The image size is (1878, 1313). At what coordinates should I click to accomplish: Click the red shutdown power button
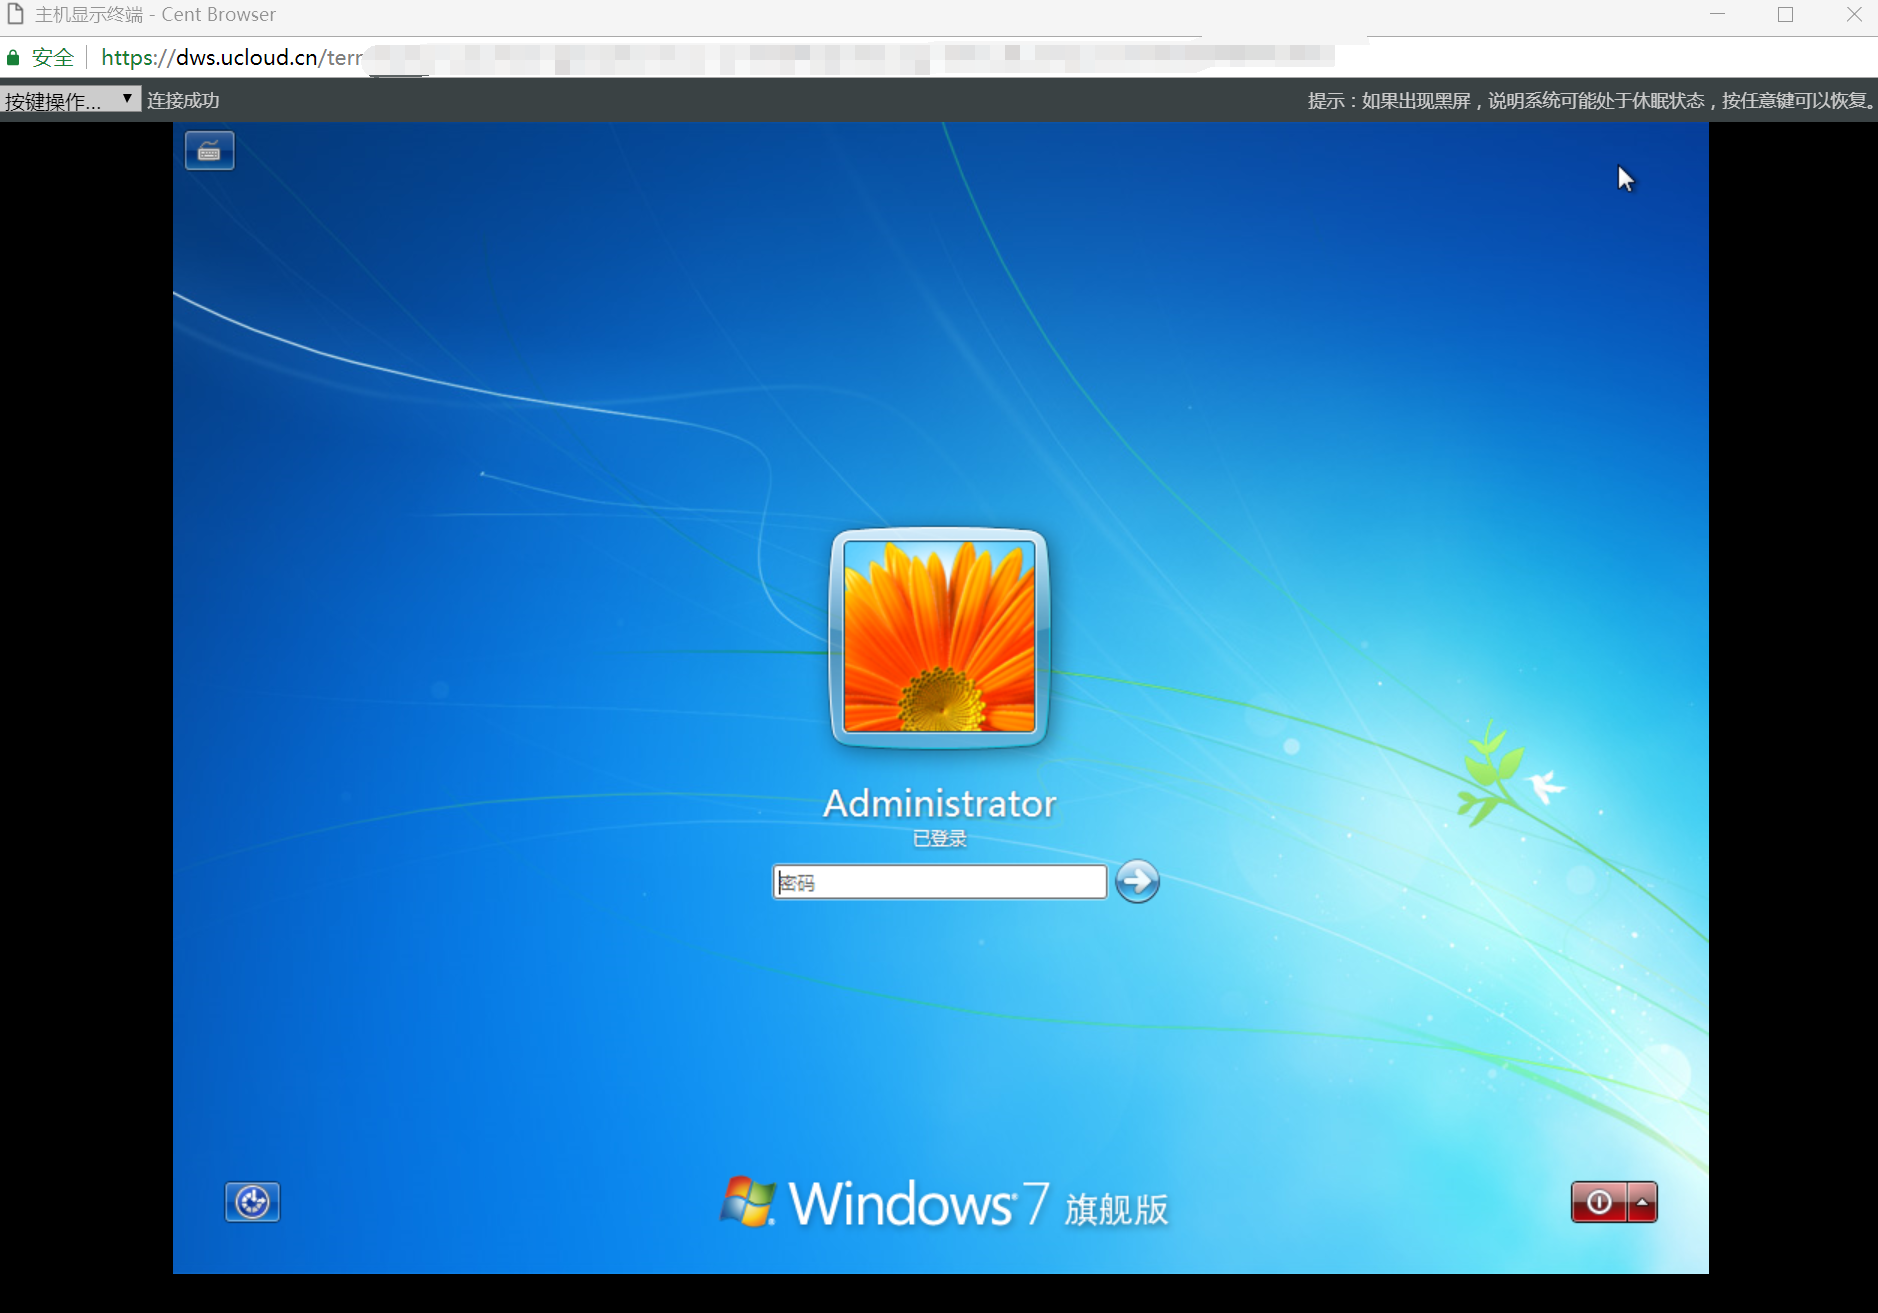tap(1598, 1202)
